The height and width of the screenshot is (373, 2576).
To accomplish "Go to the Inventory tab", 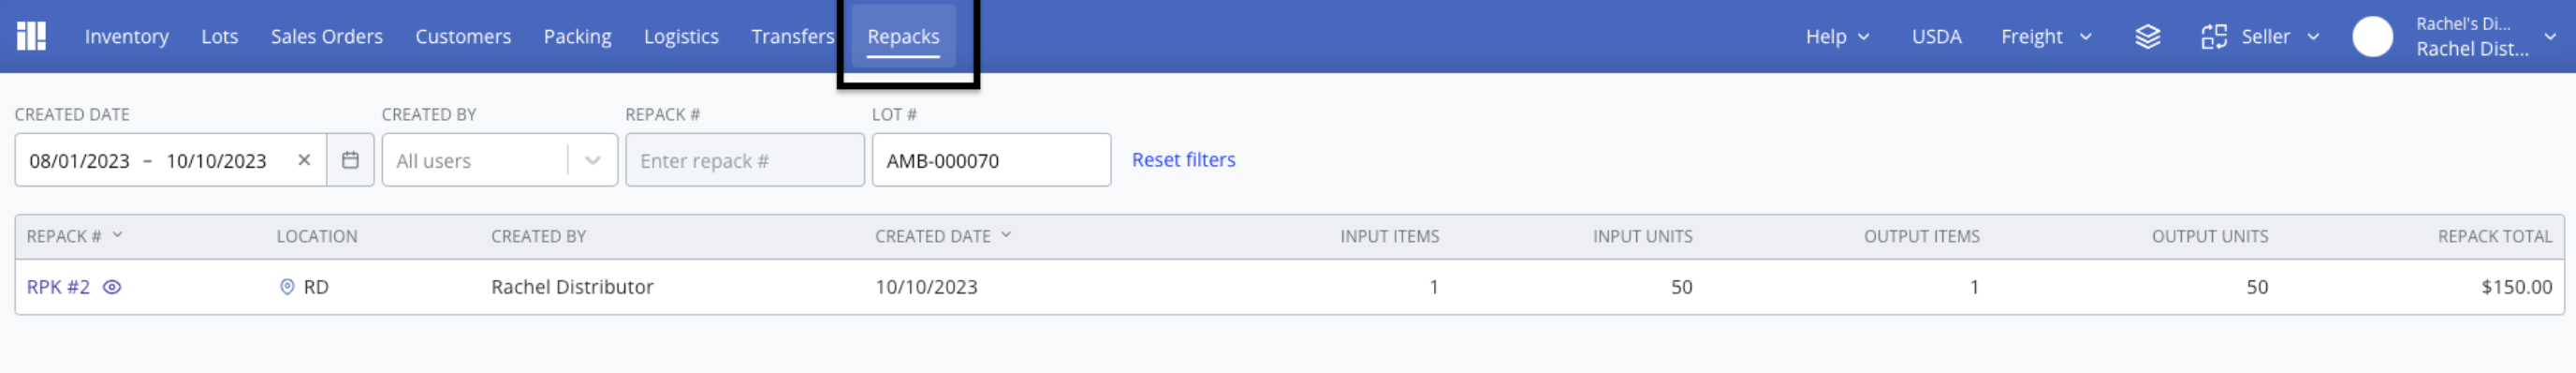I will click(127, 37).
